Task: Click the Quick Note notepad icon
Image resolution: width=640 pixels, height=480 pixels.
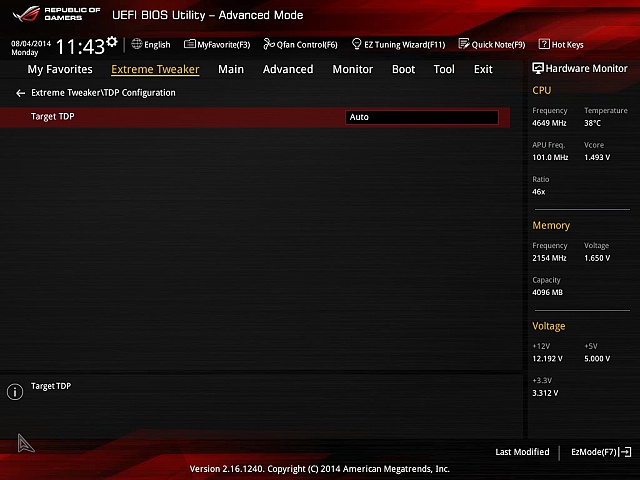Action: 464,44
